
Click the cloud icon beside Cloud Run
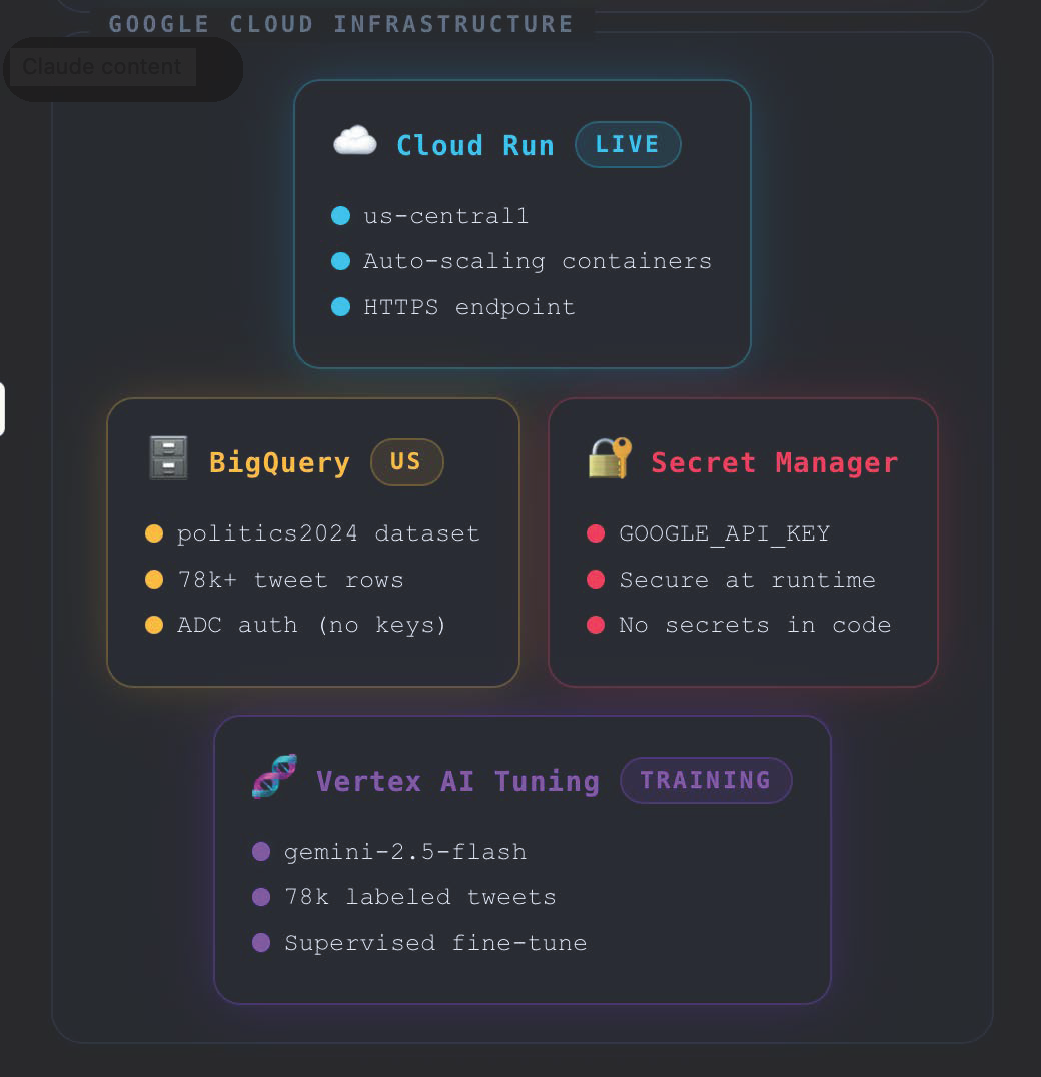pos(354,141)
